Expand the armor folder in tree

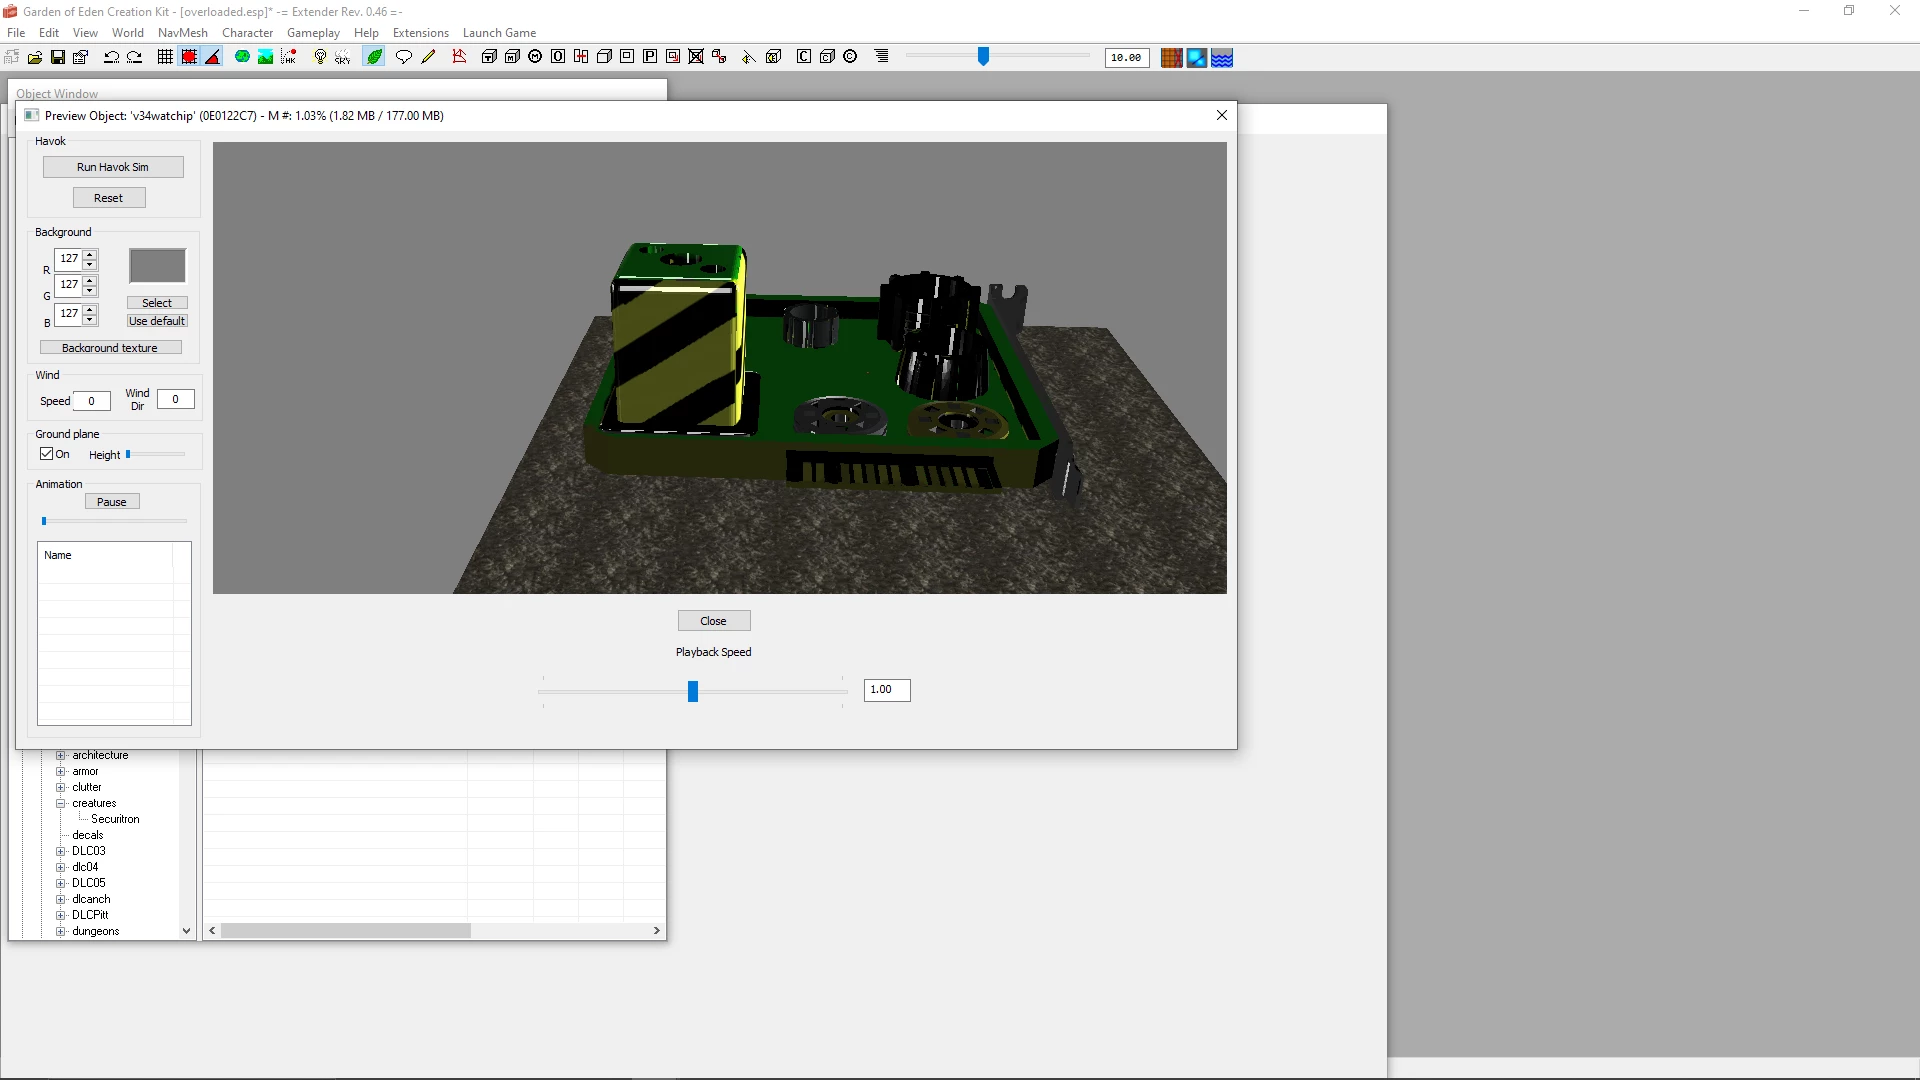click(61, 772)
